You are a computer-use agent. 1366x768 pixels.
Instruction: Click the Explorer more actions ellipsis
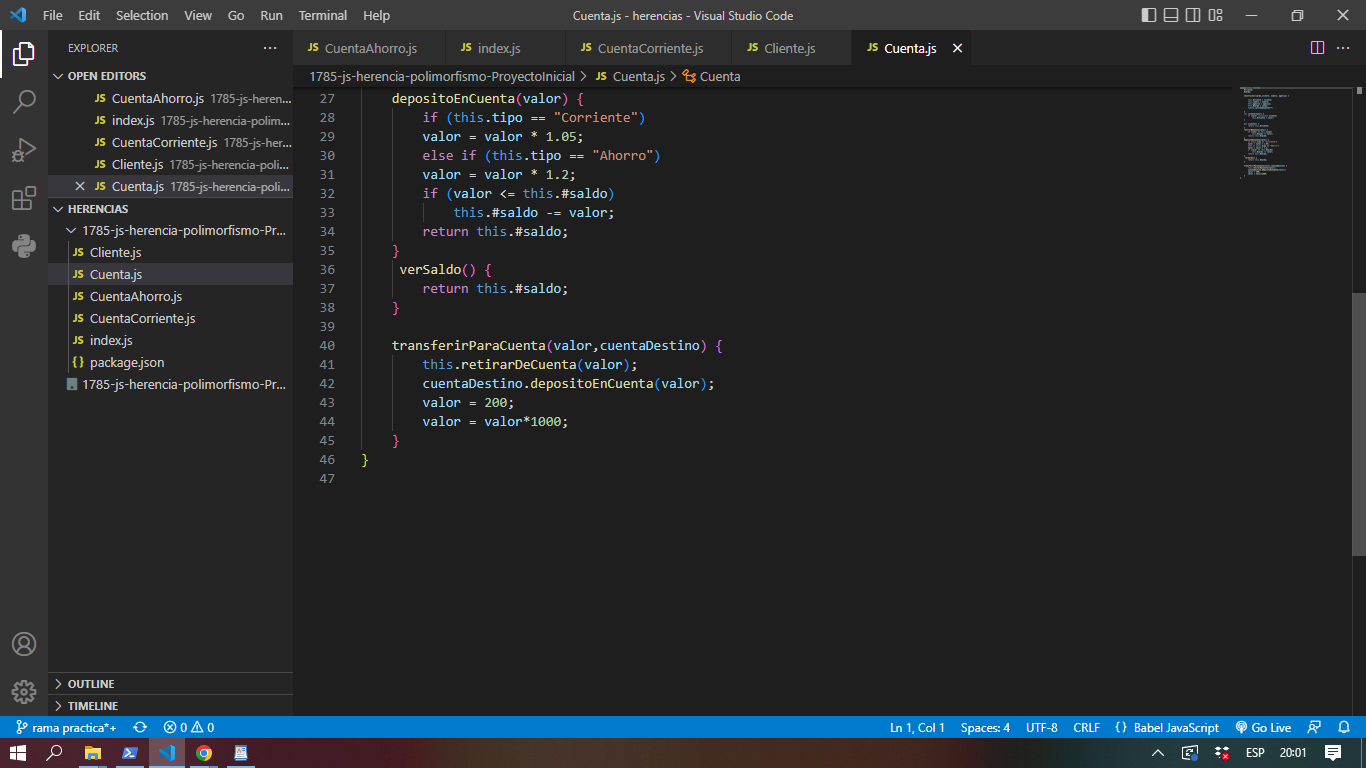[270, 48]
